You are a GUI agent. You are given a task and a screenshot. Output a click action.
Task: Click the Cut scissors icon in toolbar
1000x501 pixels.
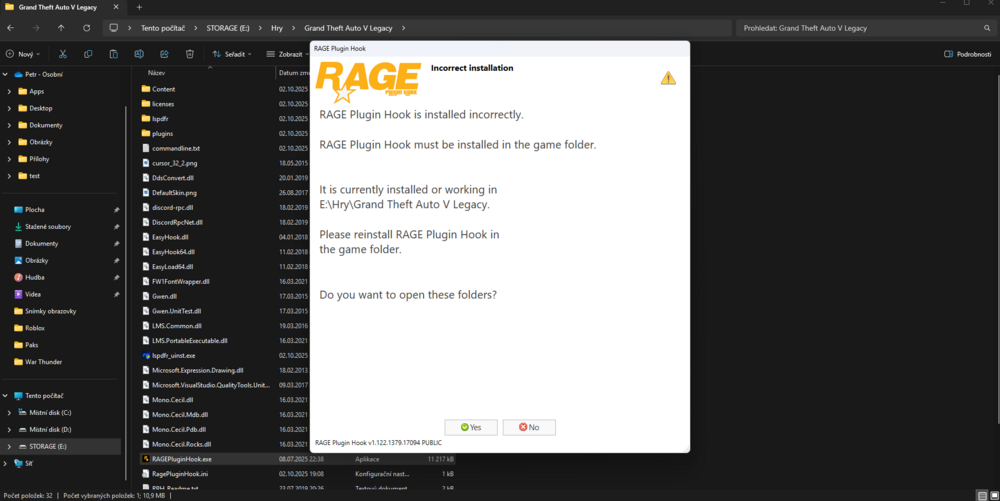pos(62,54)
